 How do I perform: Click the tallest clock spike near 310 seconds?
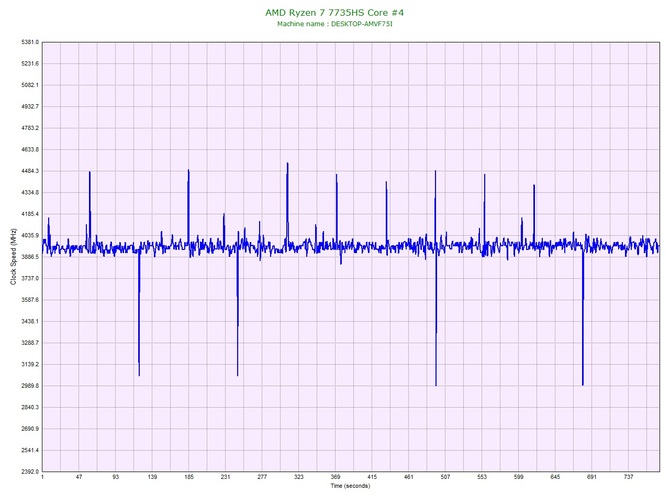click(288, 201)
